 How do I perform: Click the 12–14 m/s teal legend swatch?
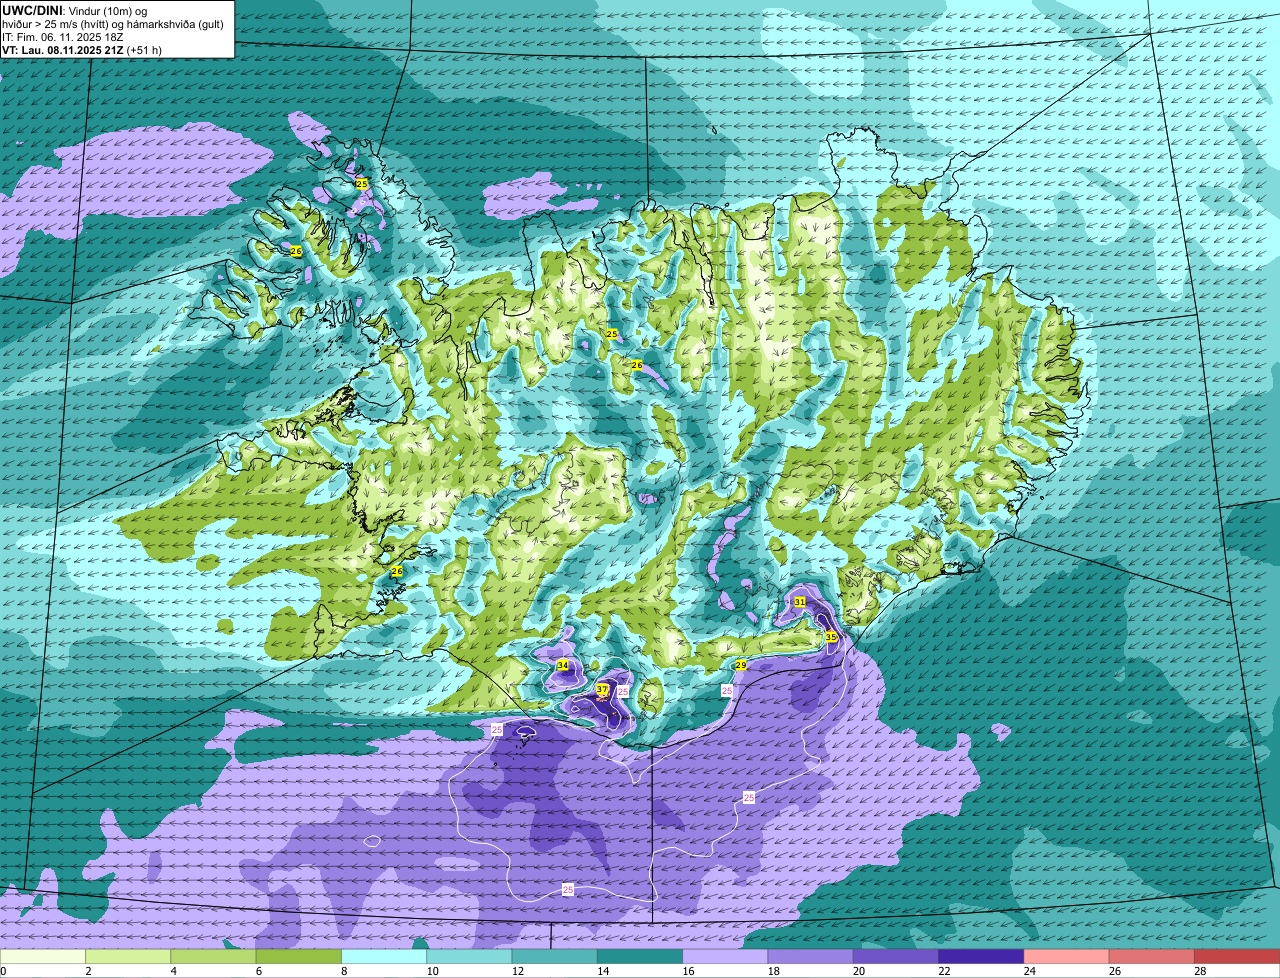point(555,956)
